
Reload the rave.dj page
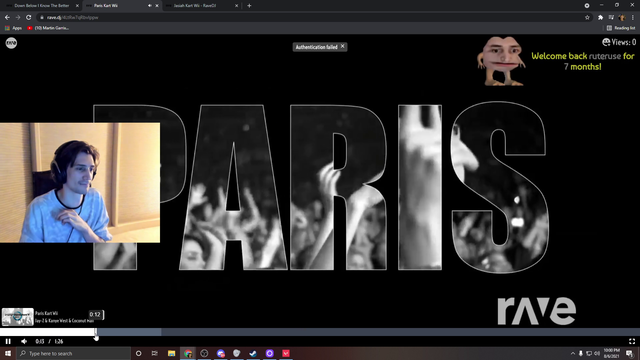coord(29,18)
